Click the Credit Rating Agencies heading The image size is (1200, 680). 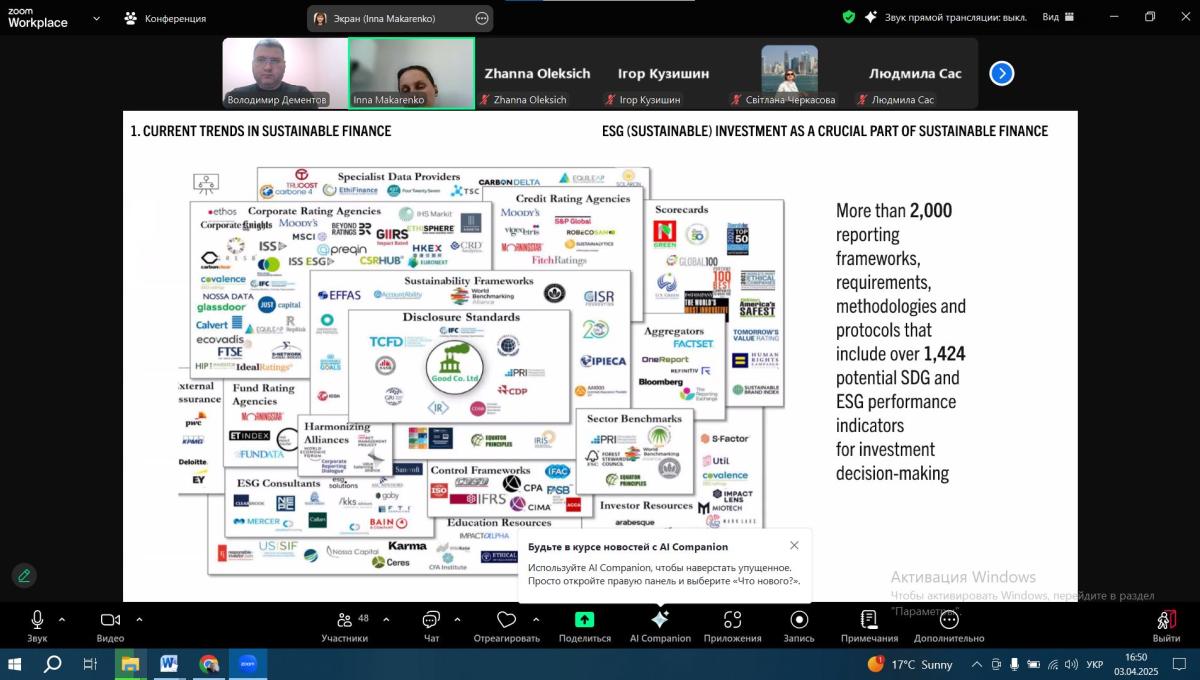[x=573, y=198]
